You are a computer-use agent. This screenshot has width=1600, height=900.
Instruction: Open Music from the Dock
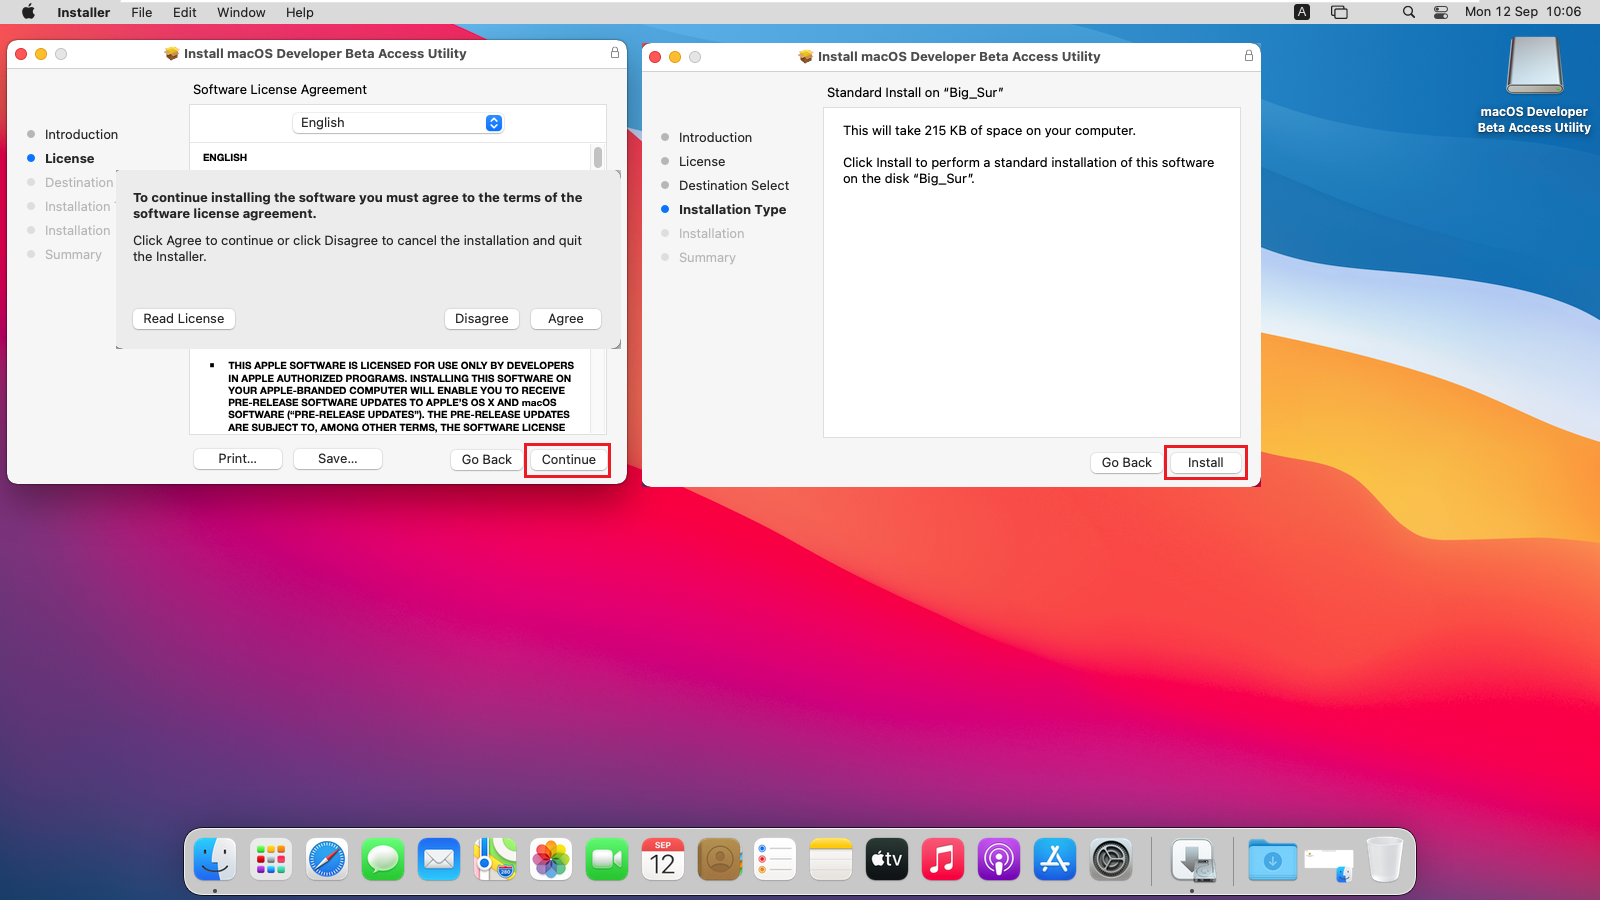943,860
